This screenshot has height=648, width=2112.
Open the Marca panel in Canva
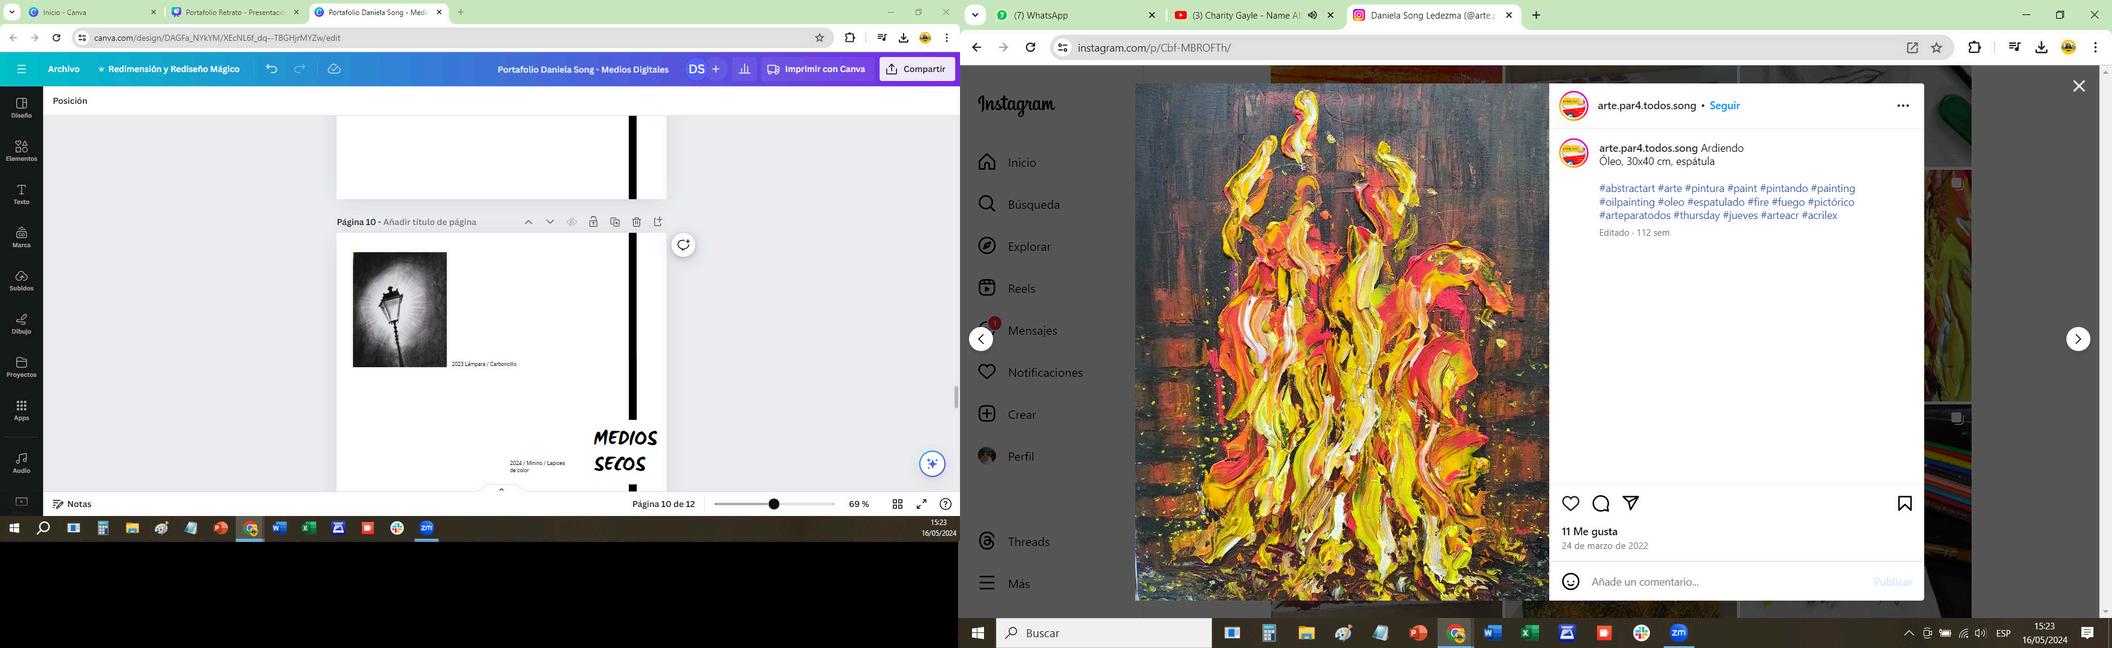[x=21, y=237]
